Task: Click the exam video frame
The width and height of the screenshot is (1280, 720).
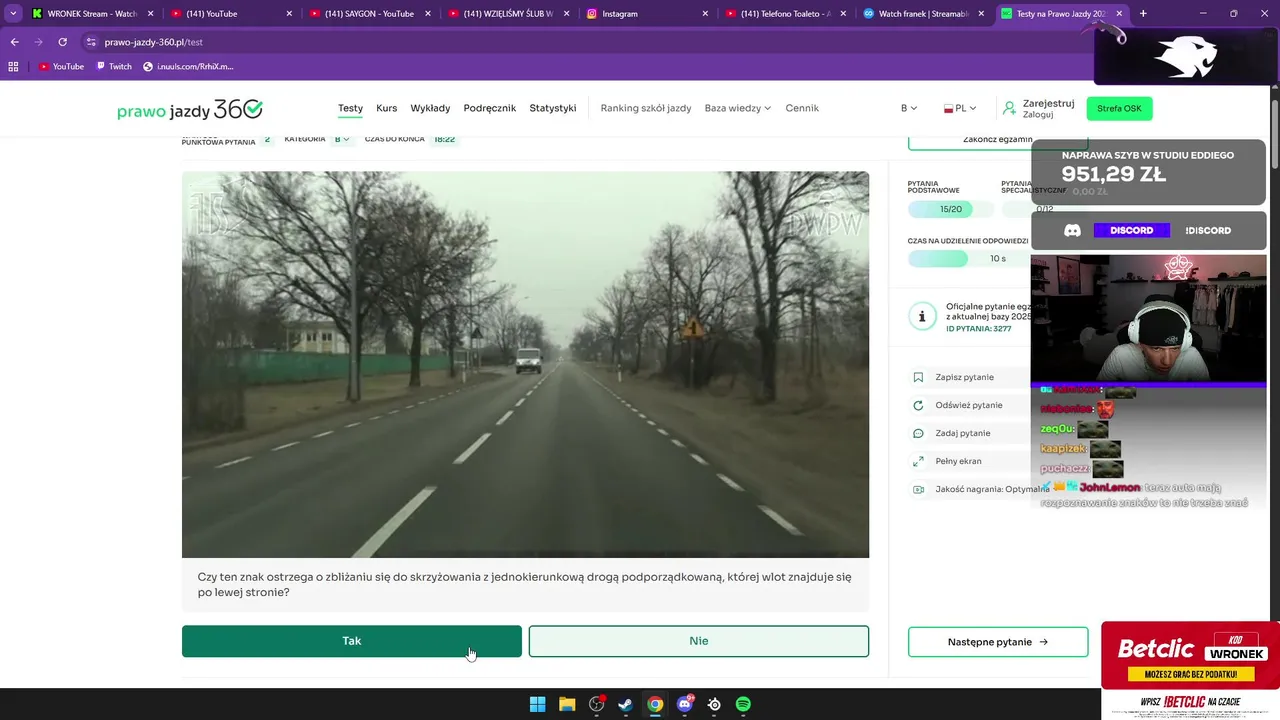Action: point(525,364)
